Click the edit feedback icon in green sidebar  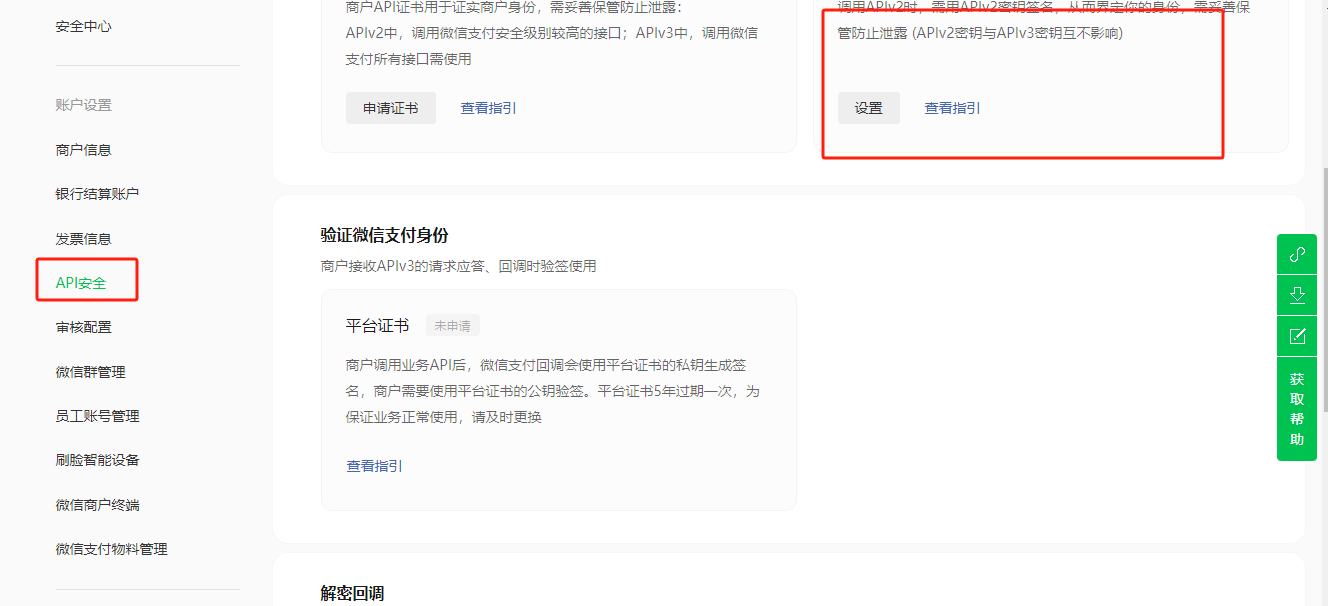click(x=1297, y=336)
